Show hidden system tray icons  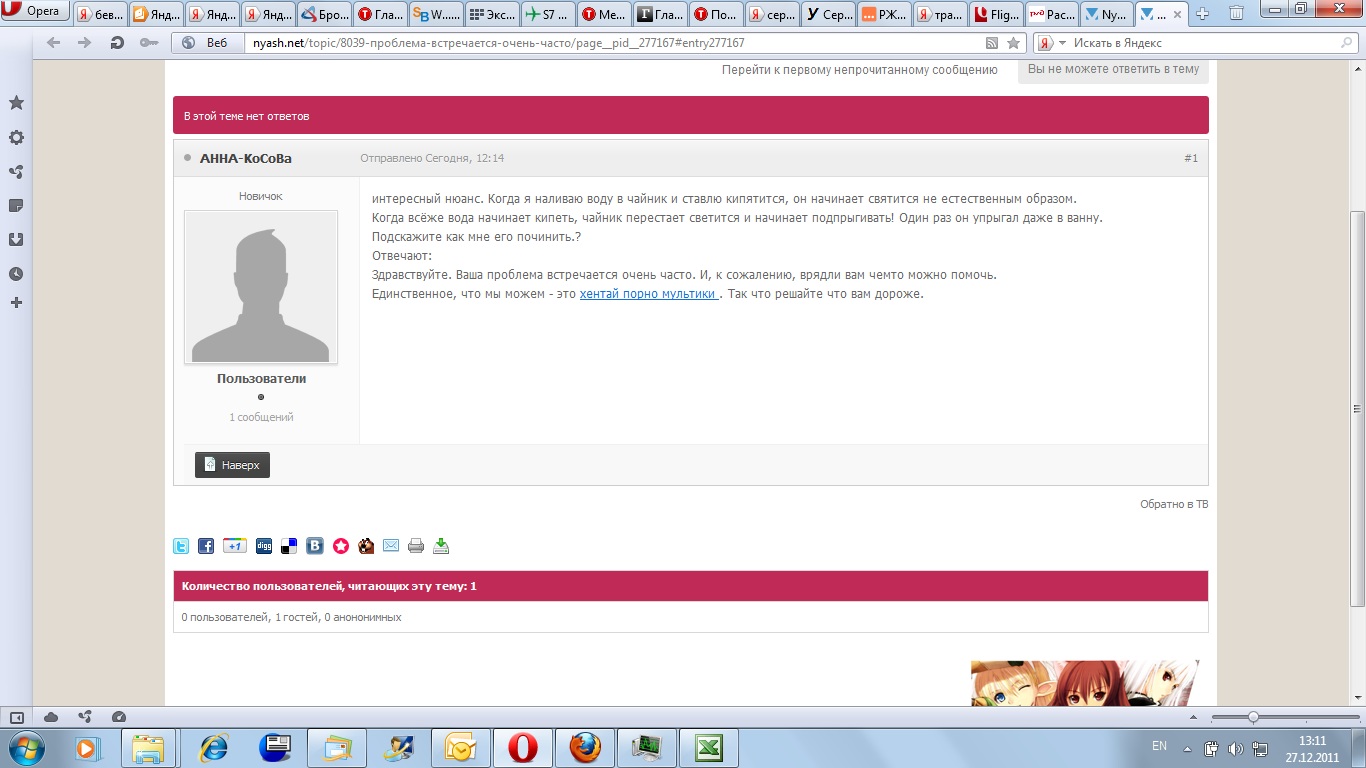(x=1187, y=748)
